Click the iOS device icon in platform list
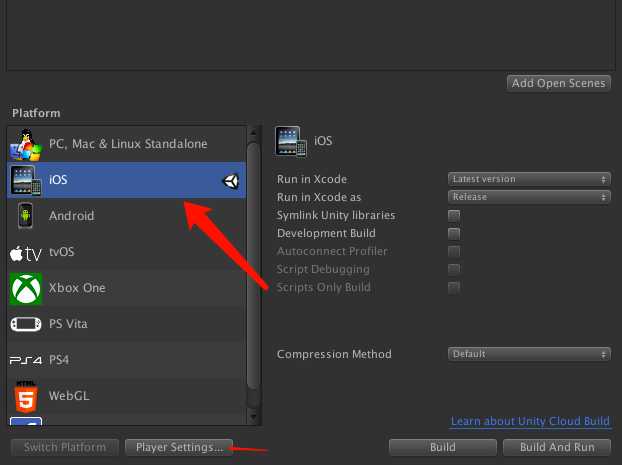 pos(26,180)
